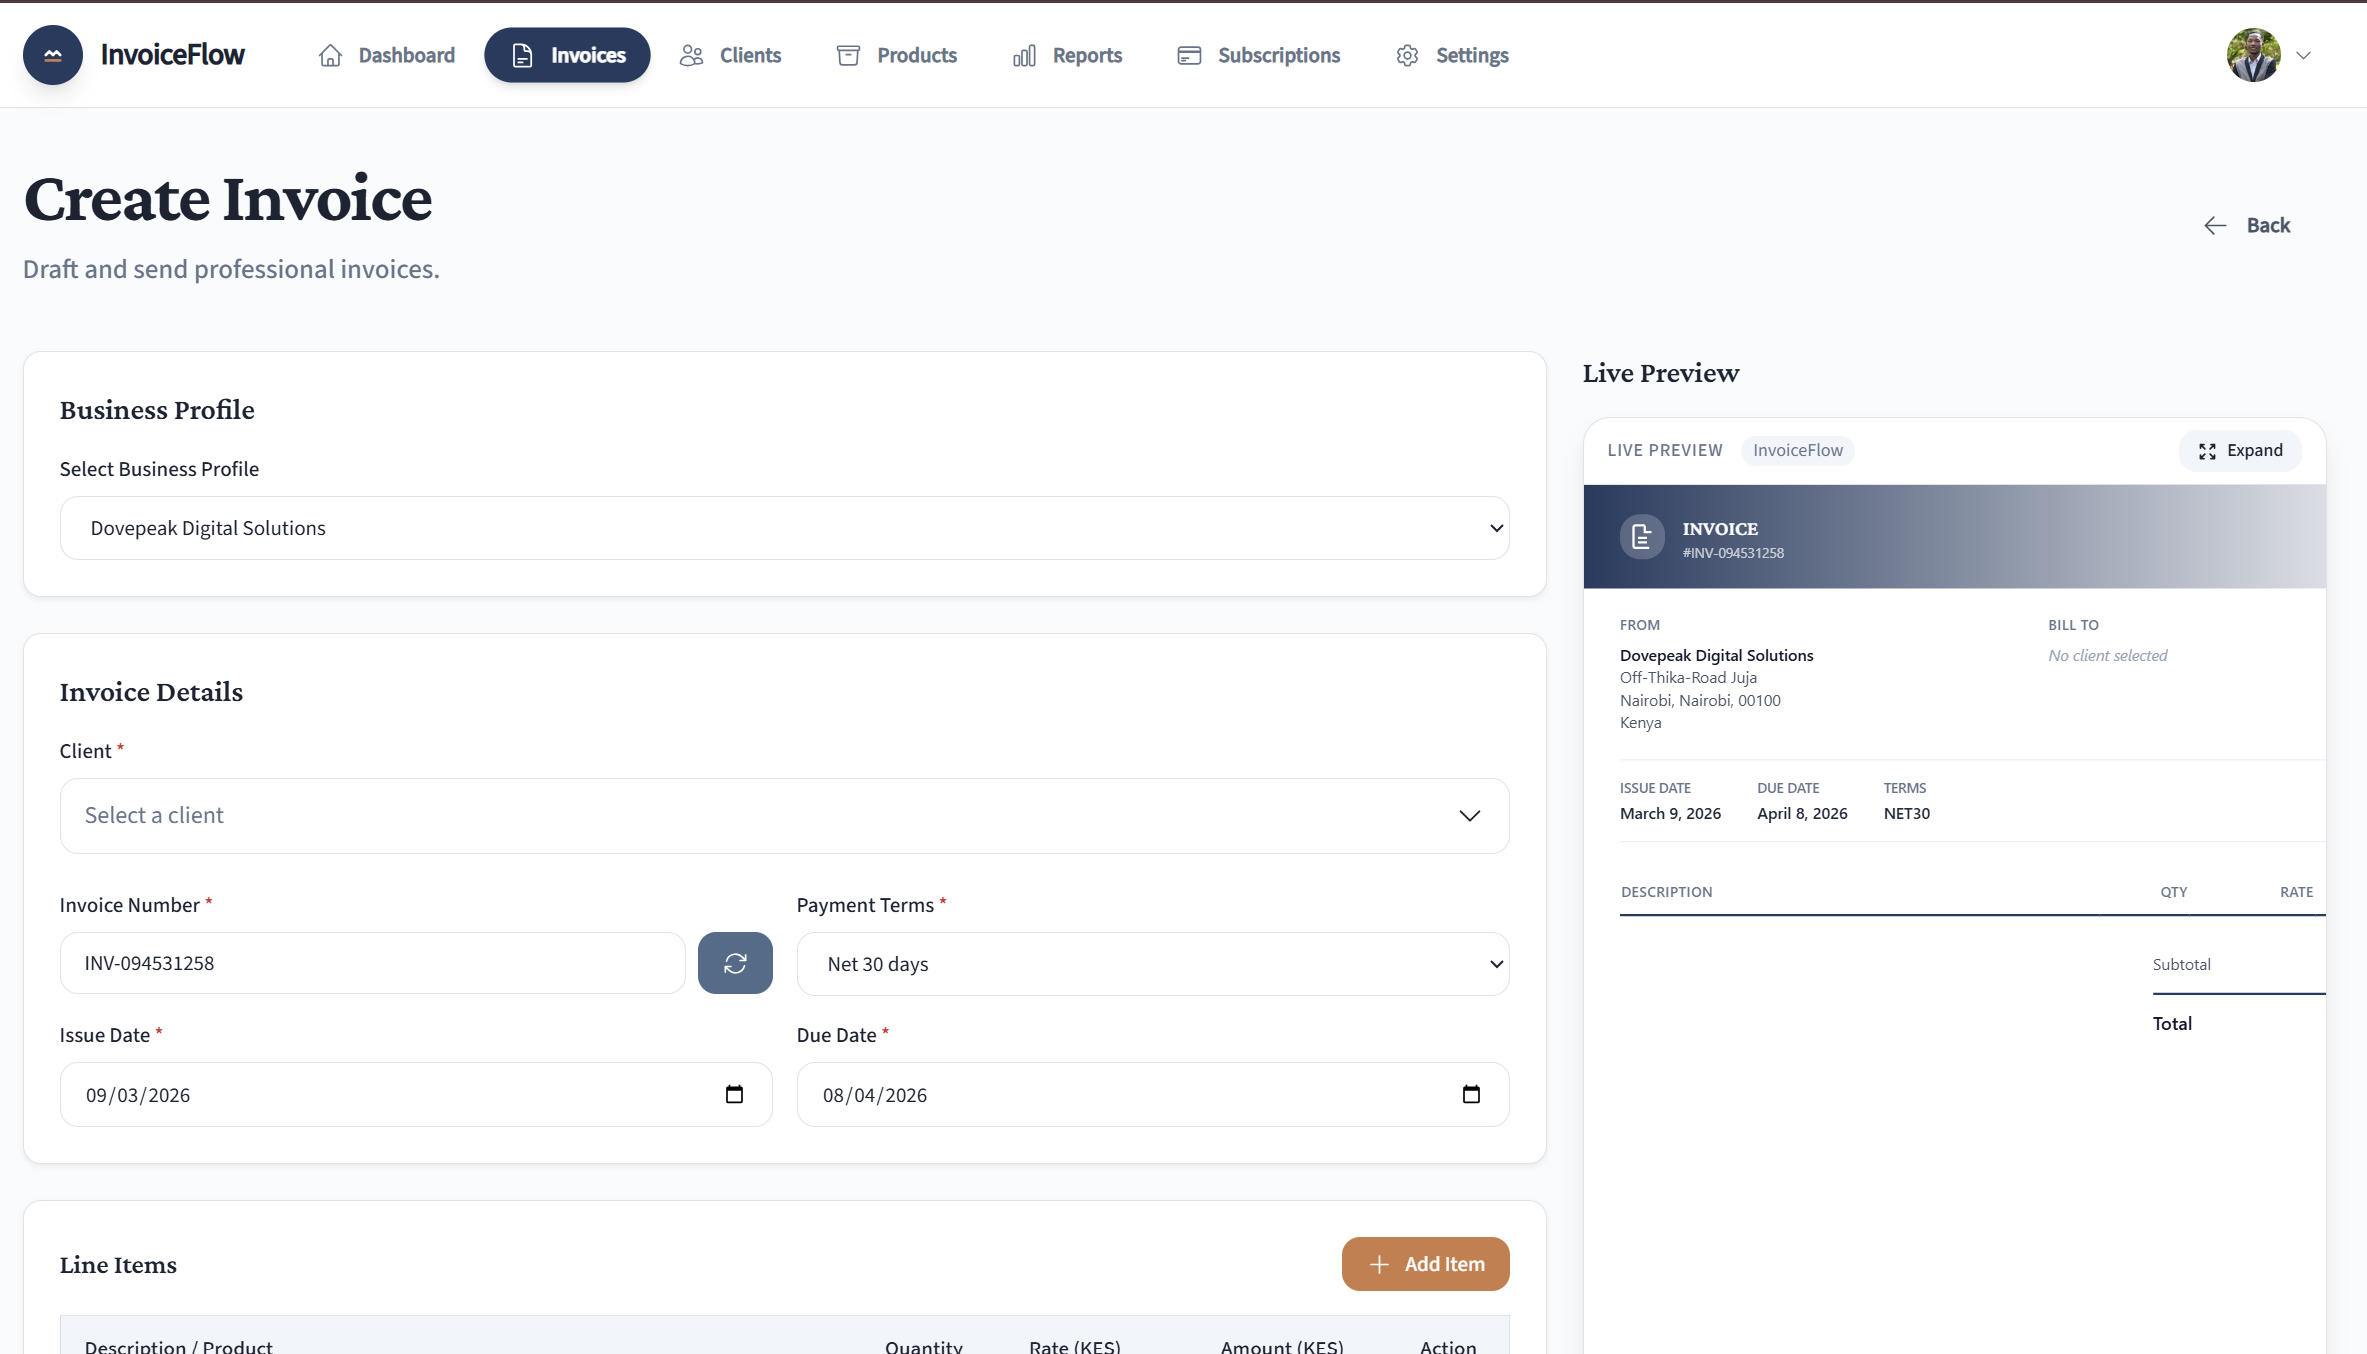Click the InvoiceFlow logo icon

[x=53, y=55]
